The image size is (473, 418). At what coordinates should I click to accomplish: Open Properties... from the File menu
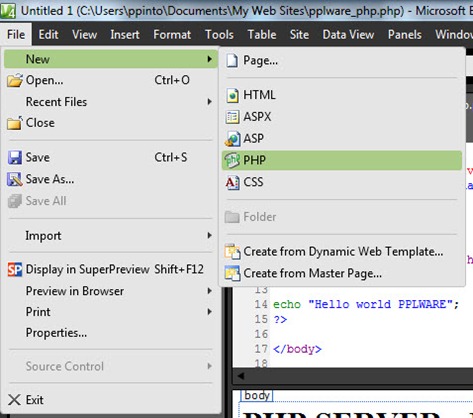tap(111, 333)
